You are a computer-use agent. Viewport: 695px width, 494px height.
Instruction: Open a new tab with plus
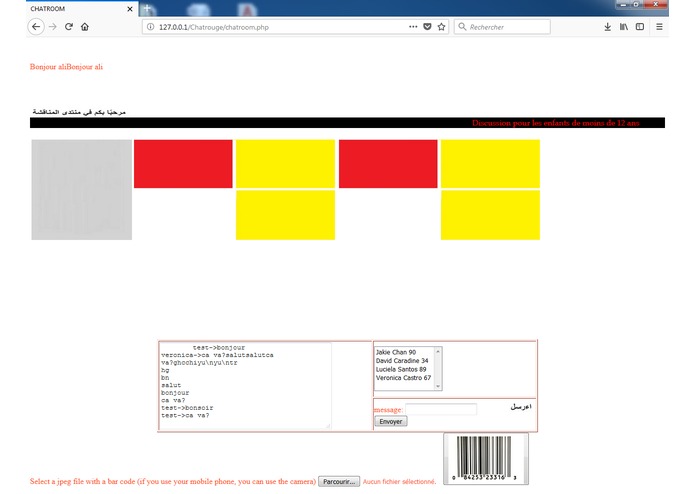click(x=147, y=8)
